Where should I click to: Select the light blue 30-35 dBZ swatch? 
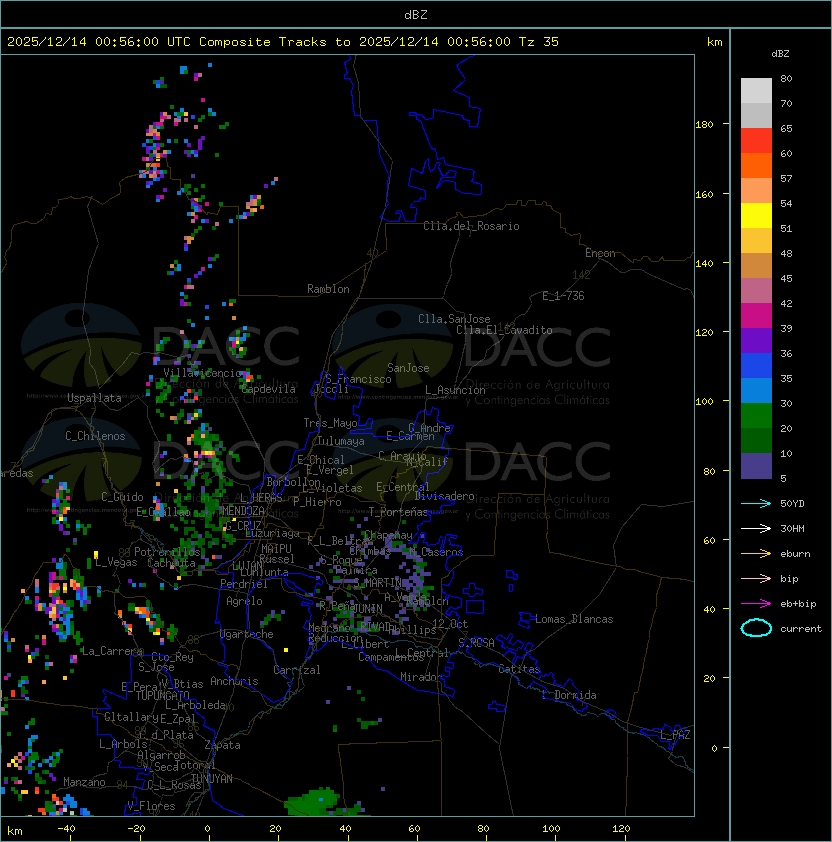click(x=756, y=390)
